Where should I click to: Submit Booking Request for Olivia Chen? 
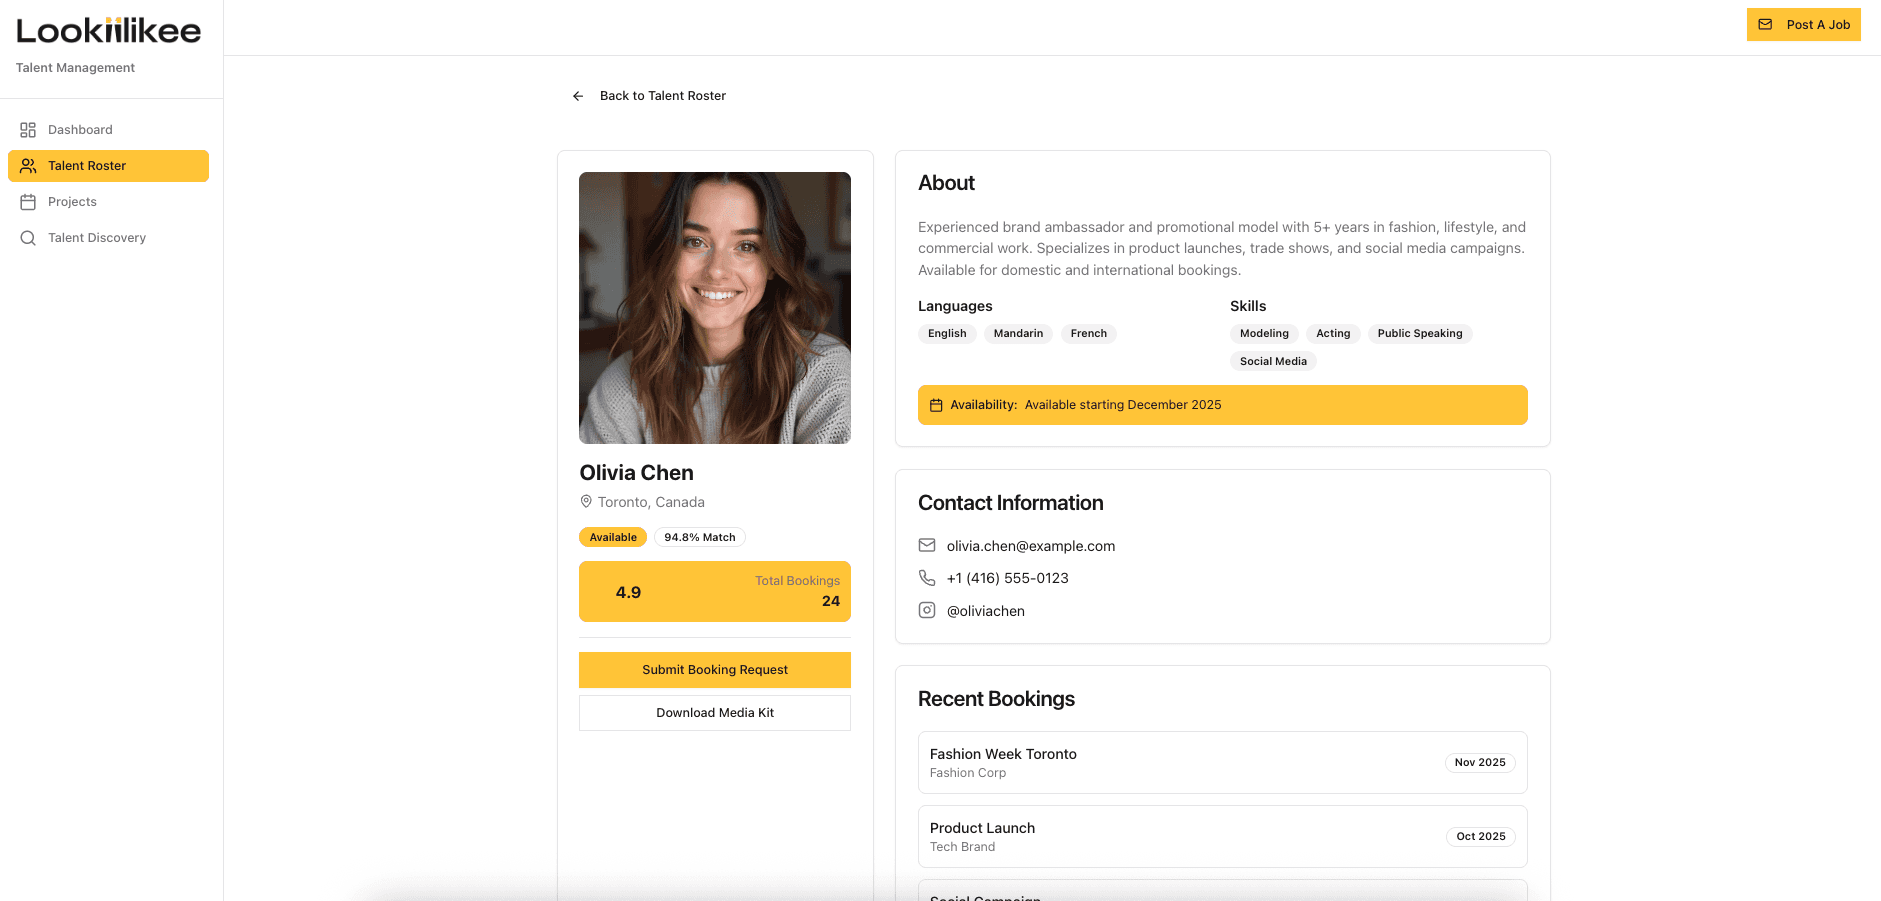point(715,670)
